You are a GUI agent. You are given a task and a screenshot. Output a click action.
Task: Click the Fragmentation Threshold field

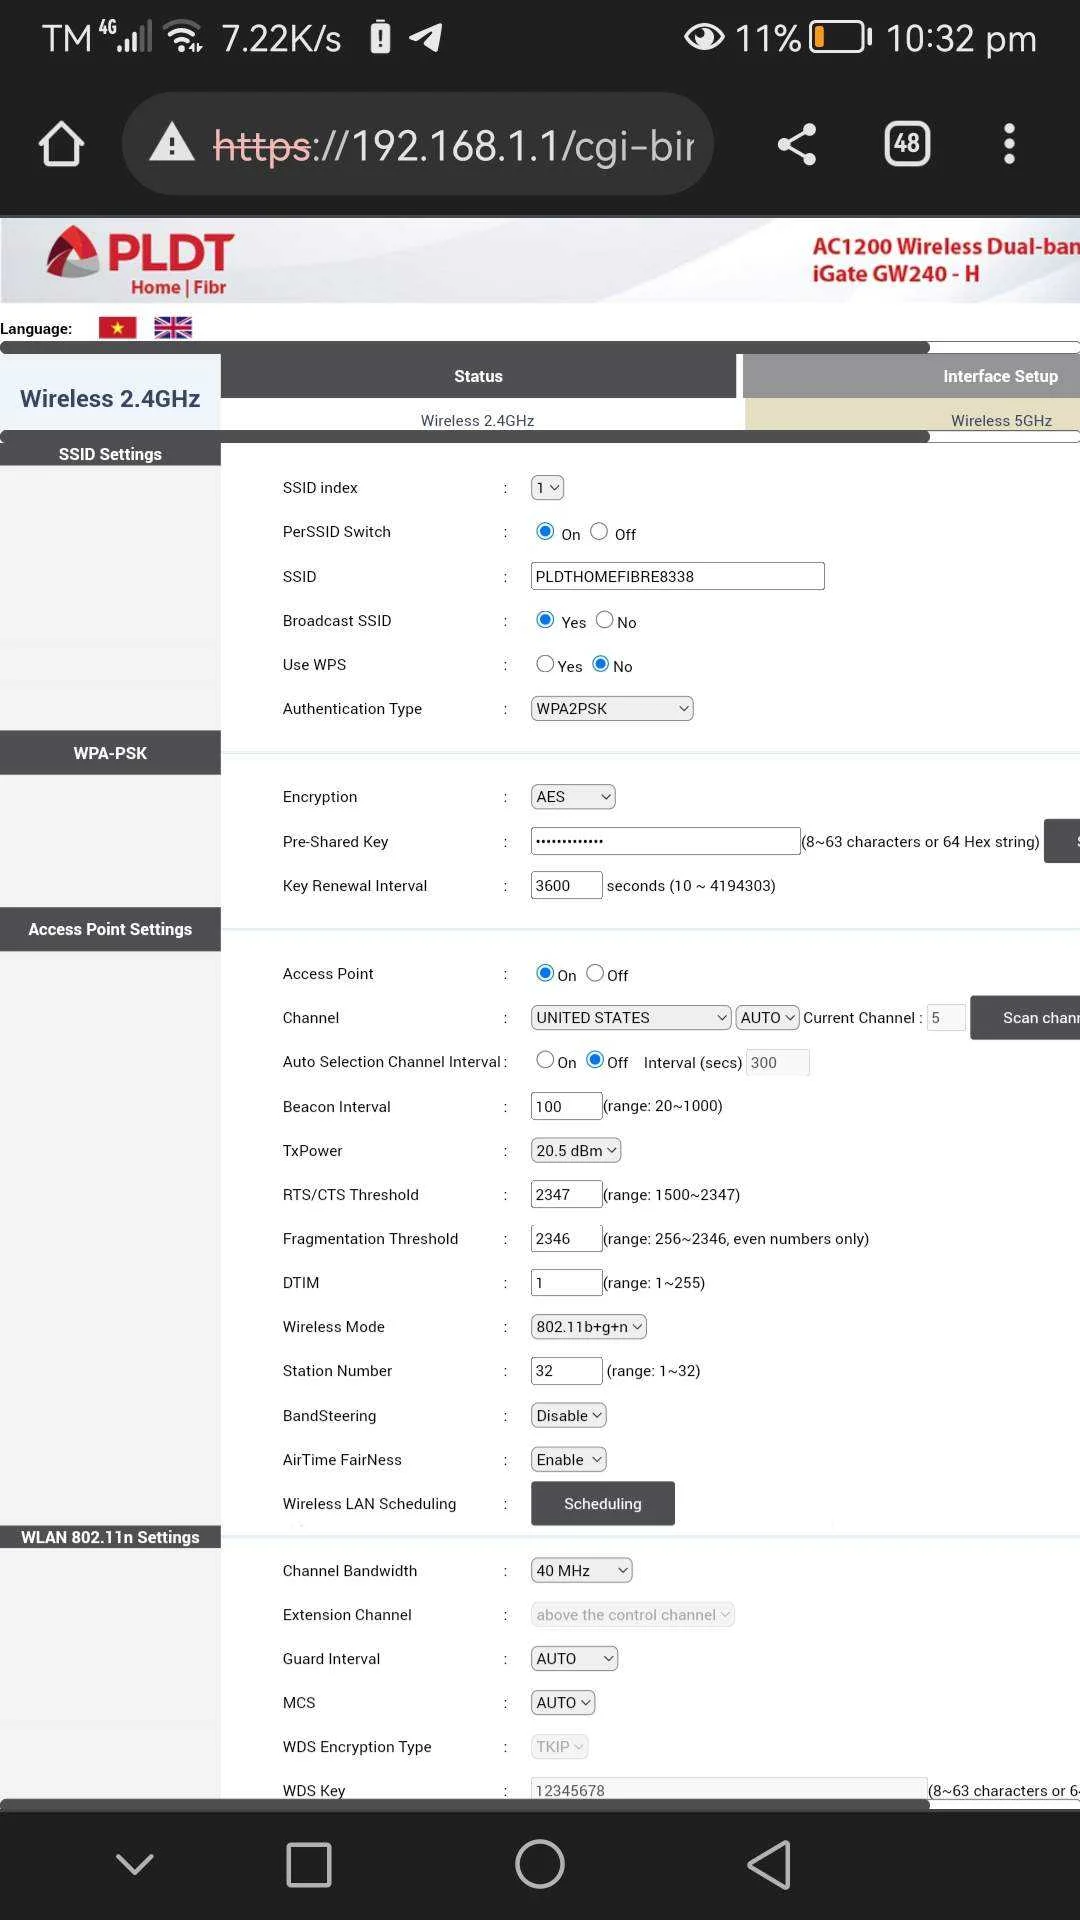click(567, 1239)
